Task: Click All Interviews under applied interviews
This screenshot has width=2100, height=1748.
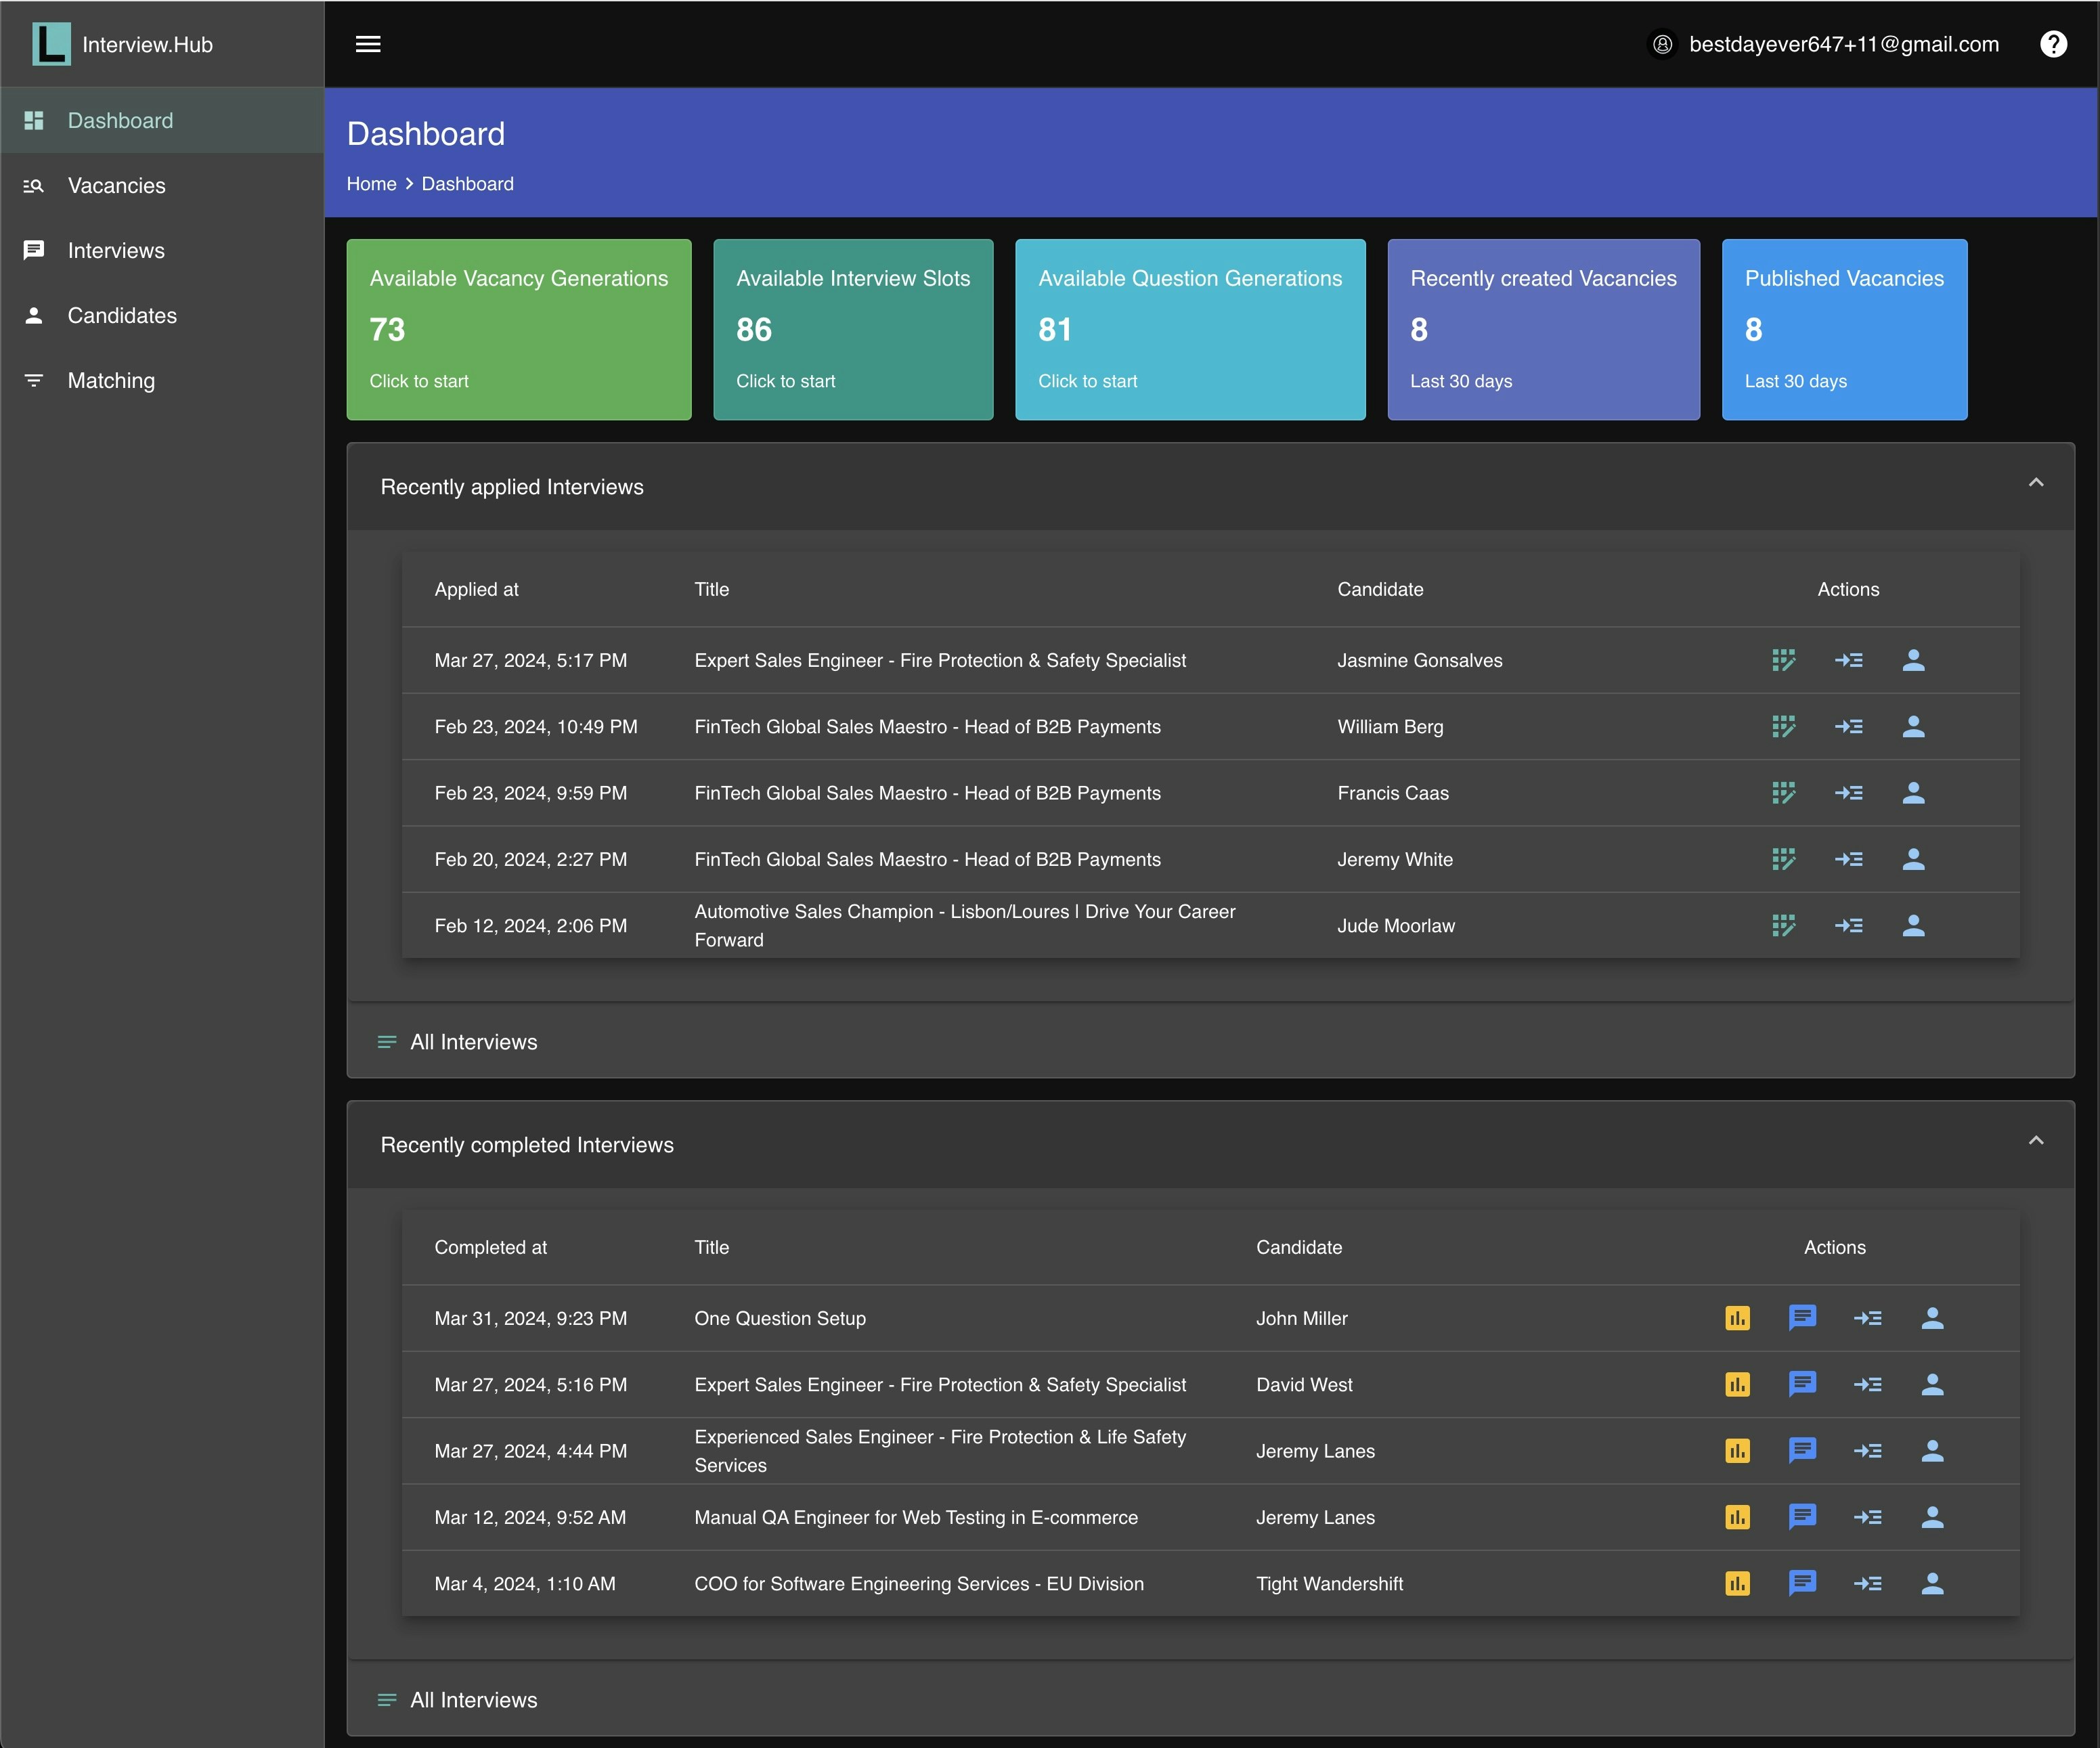Action: [473, 1042]
